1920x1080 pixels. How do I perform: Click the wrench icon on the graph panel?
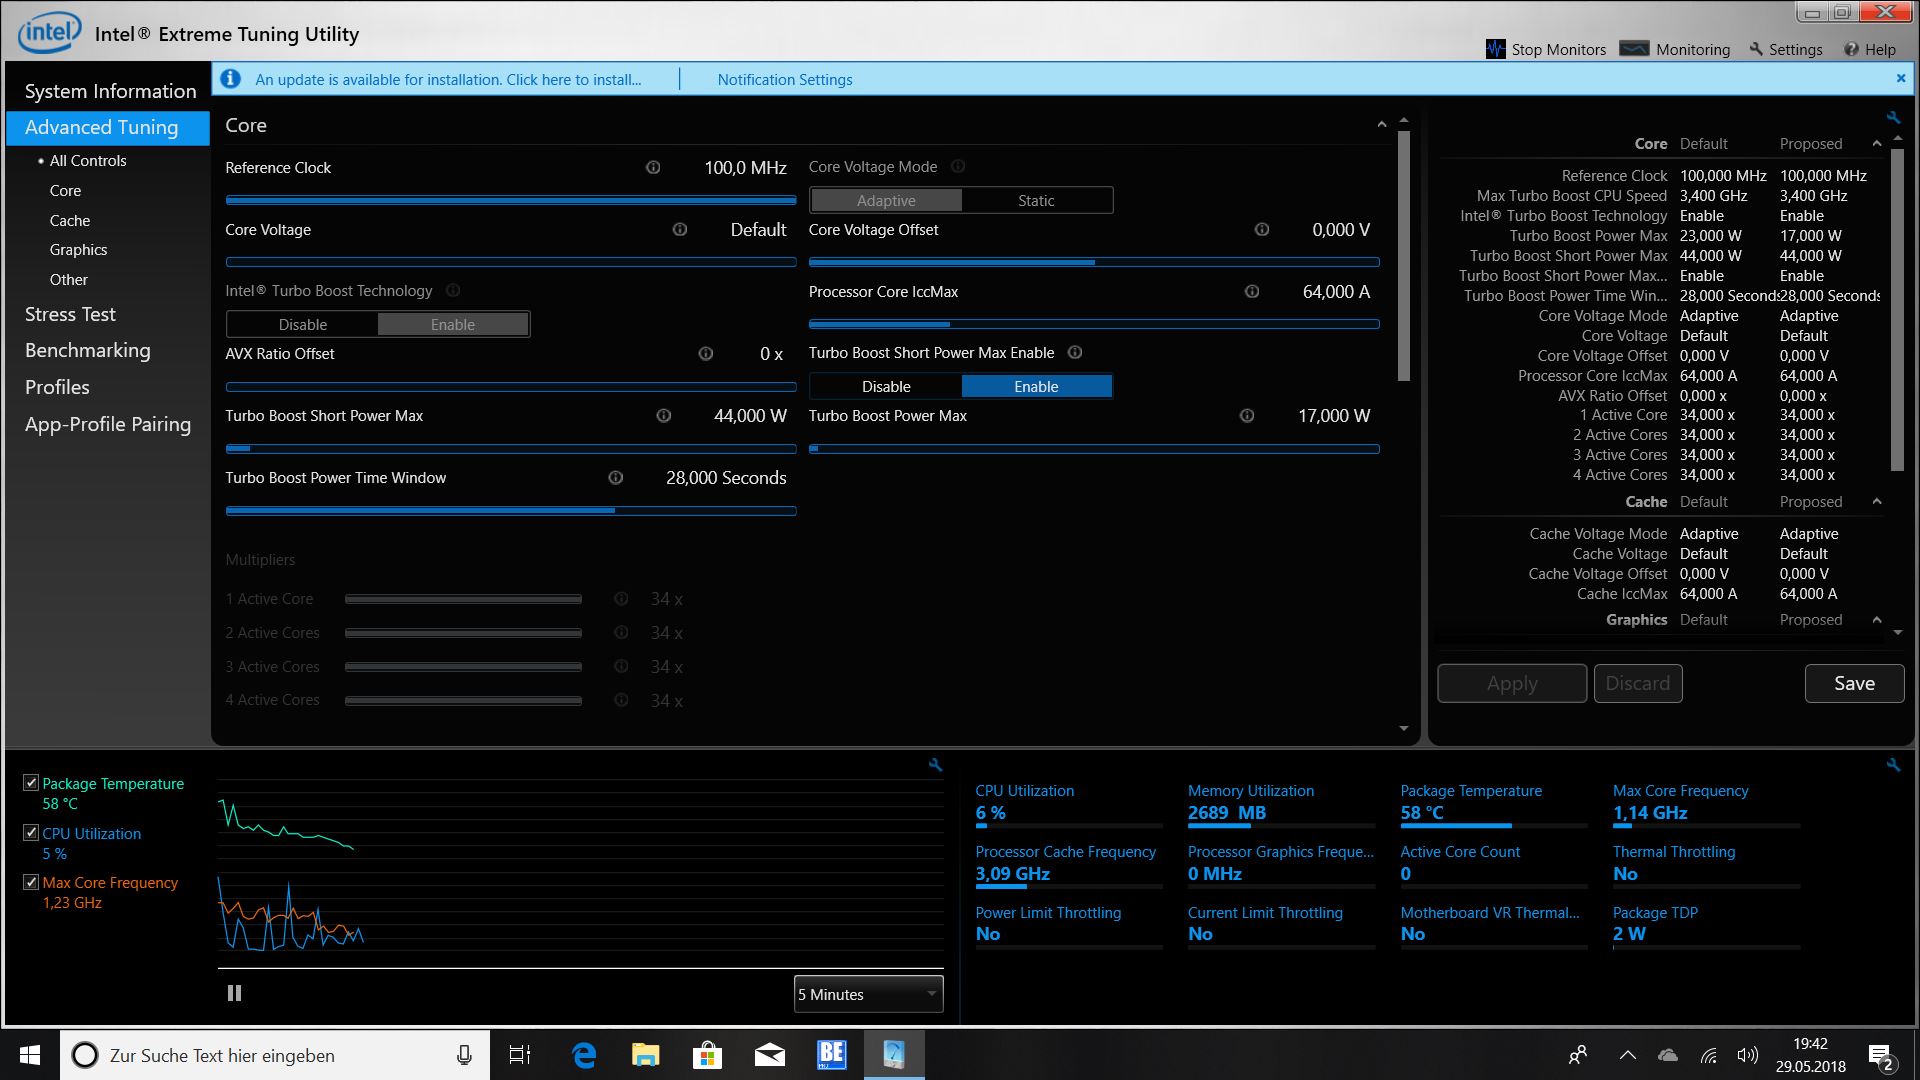(x=935, y=765)
